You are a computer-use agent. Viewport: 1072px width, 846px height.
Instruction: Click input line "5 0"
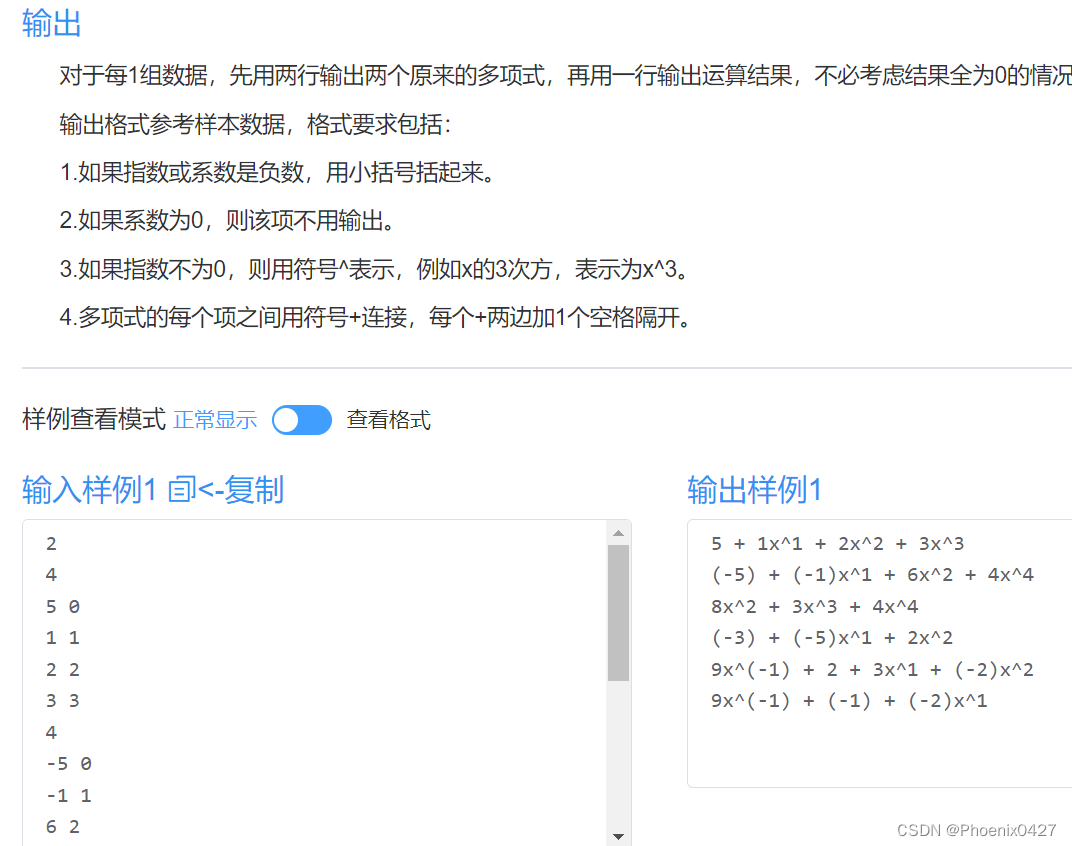coord(63,607)
